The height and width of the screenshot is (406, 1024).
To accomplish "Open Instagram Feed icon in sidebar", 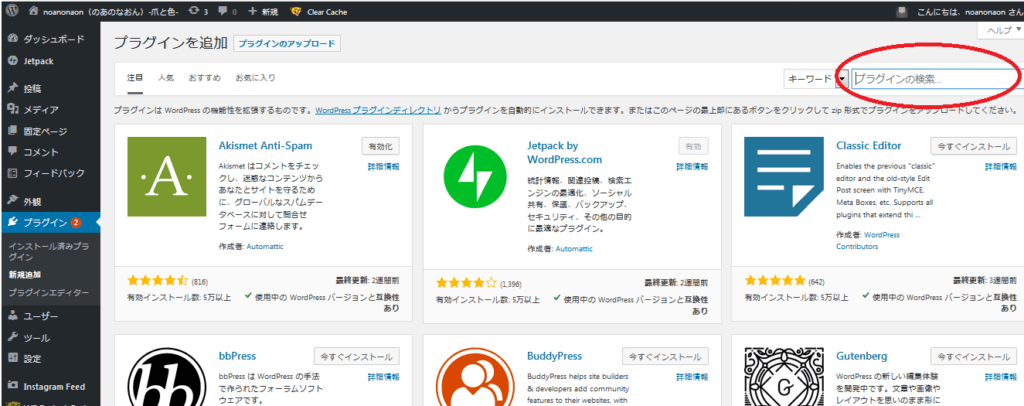I will [x=12, y=386].
